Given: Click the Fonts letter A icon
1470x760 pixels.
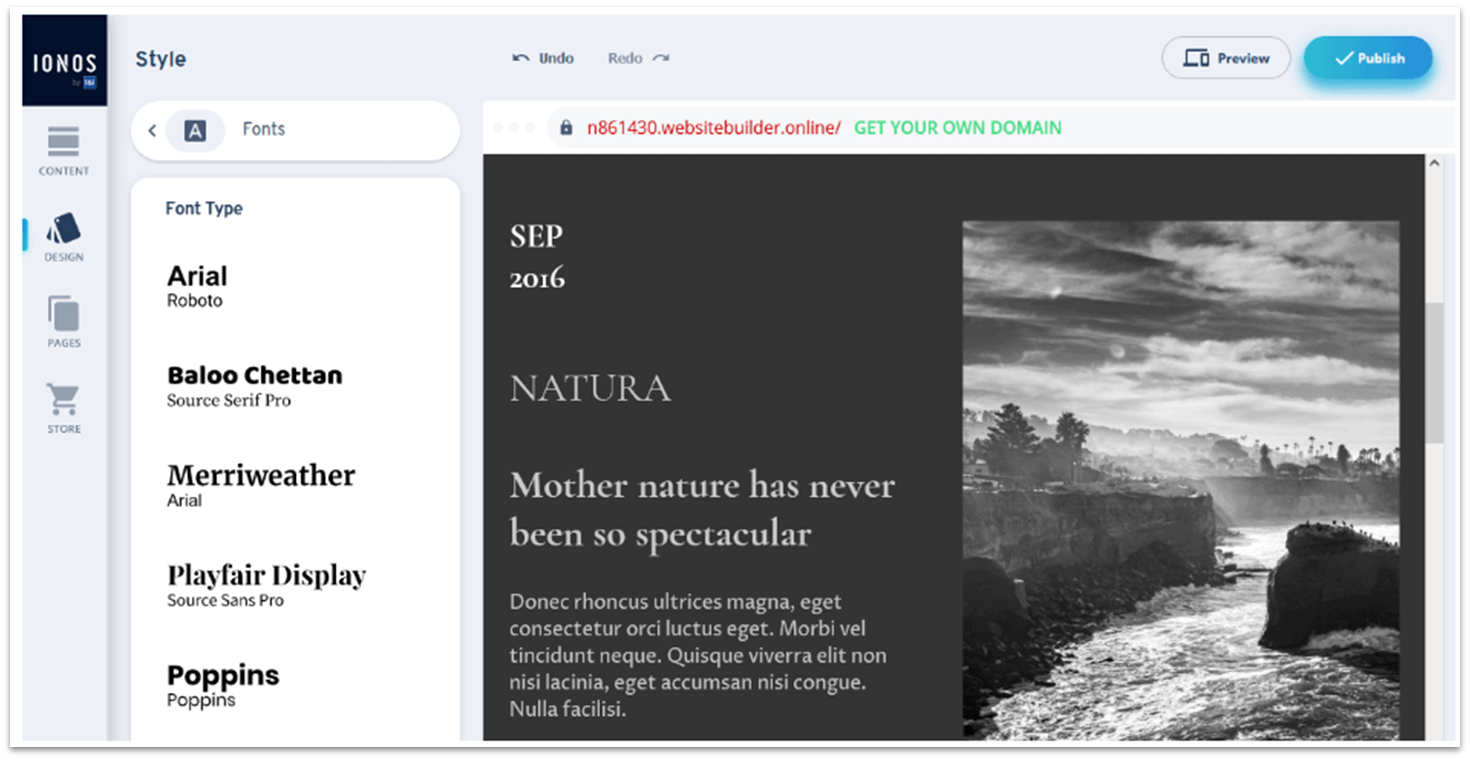Looking at the screenshot, I should click(195, 130).
